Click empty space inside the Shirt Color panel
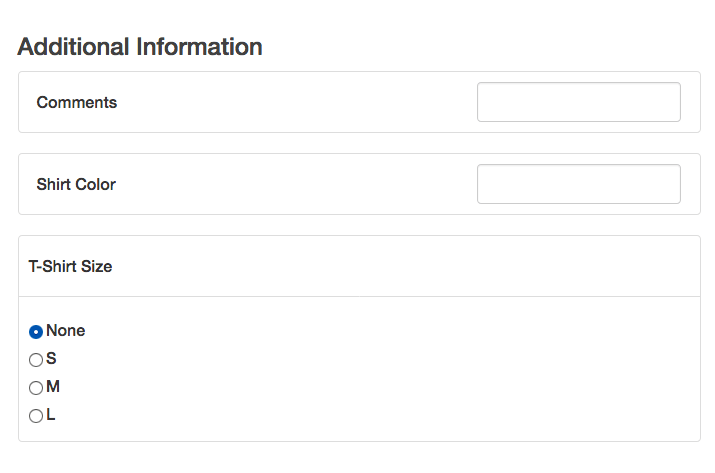This screenshot has height=473, width=715. coord(300,184)
